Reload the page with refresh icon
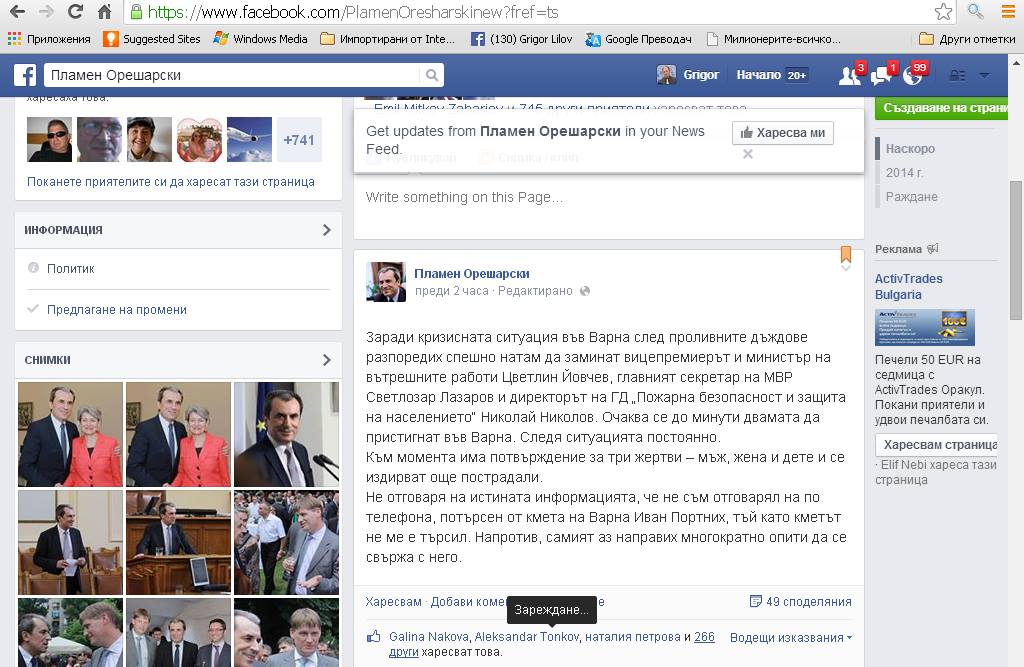 click(76, 11)
